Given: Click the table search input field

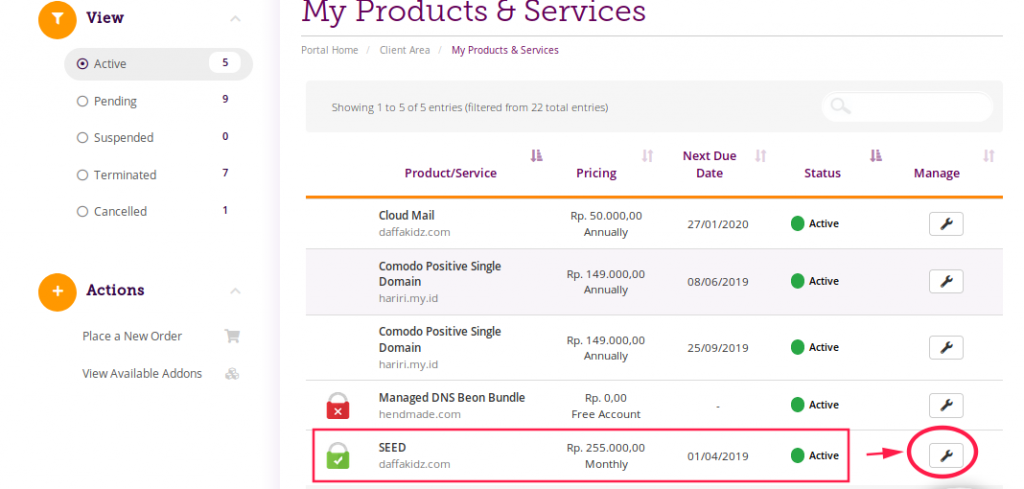Looking at the screenshot, I should pos(908,106).
